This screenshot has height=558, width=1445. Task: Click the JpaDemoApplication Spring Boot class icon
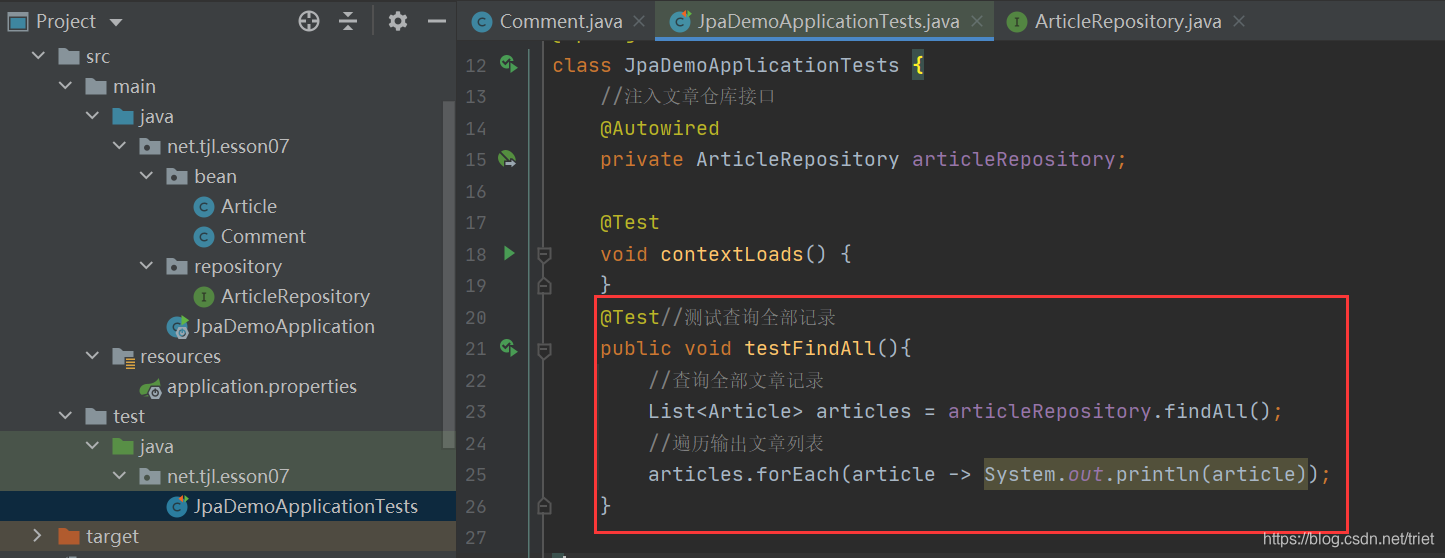[x=178, y=327]
